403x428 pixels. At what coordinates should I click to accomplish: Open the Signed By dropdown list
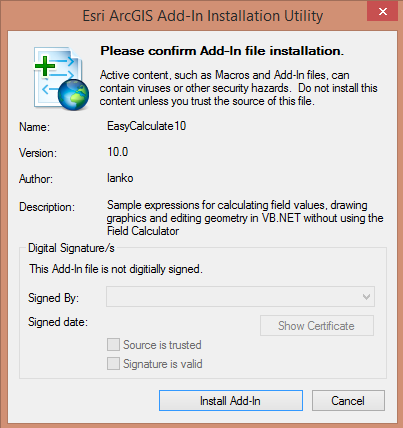point(240,296)
